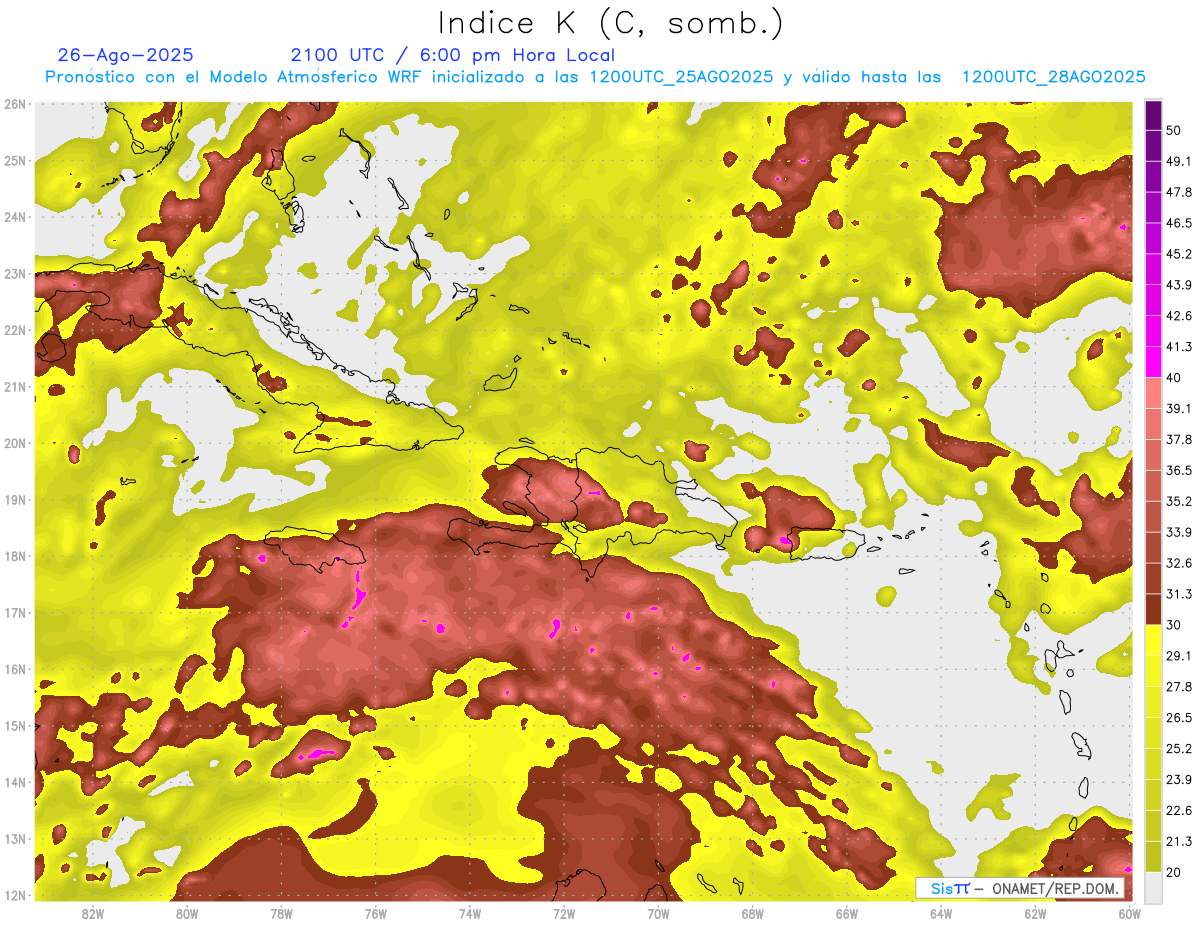Click the colorbar label '26.5'
Viewport: 1200px width, 927px height.
click(x=1178, y=718)
